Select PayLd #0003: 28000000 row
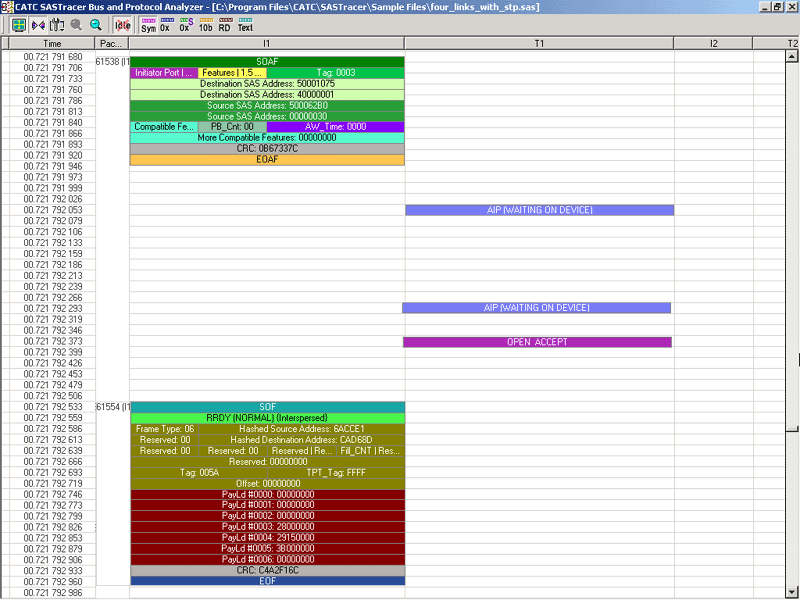 [x=268, y=527]
